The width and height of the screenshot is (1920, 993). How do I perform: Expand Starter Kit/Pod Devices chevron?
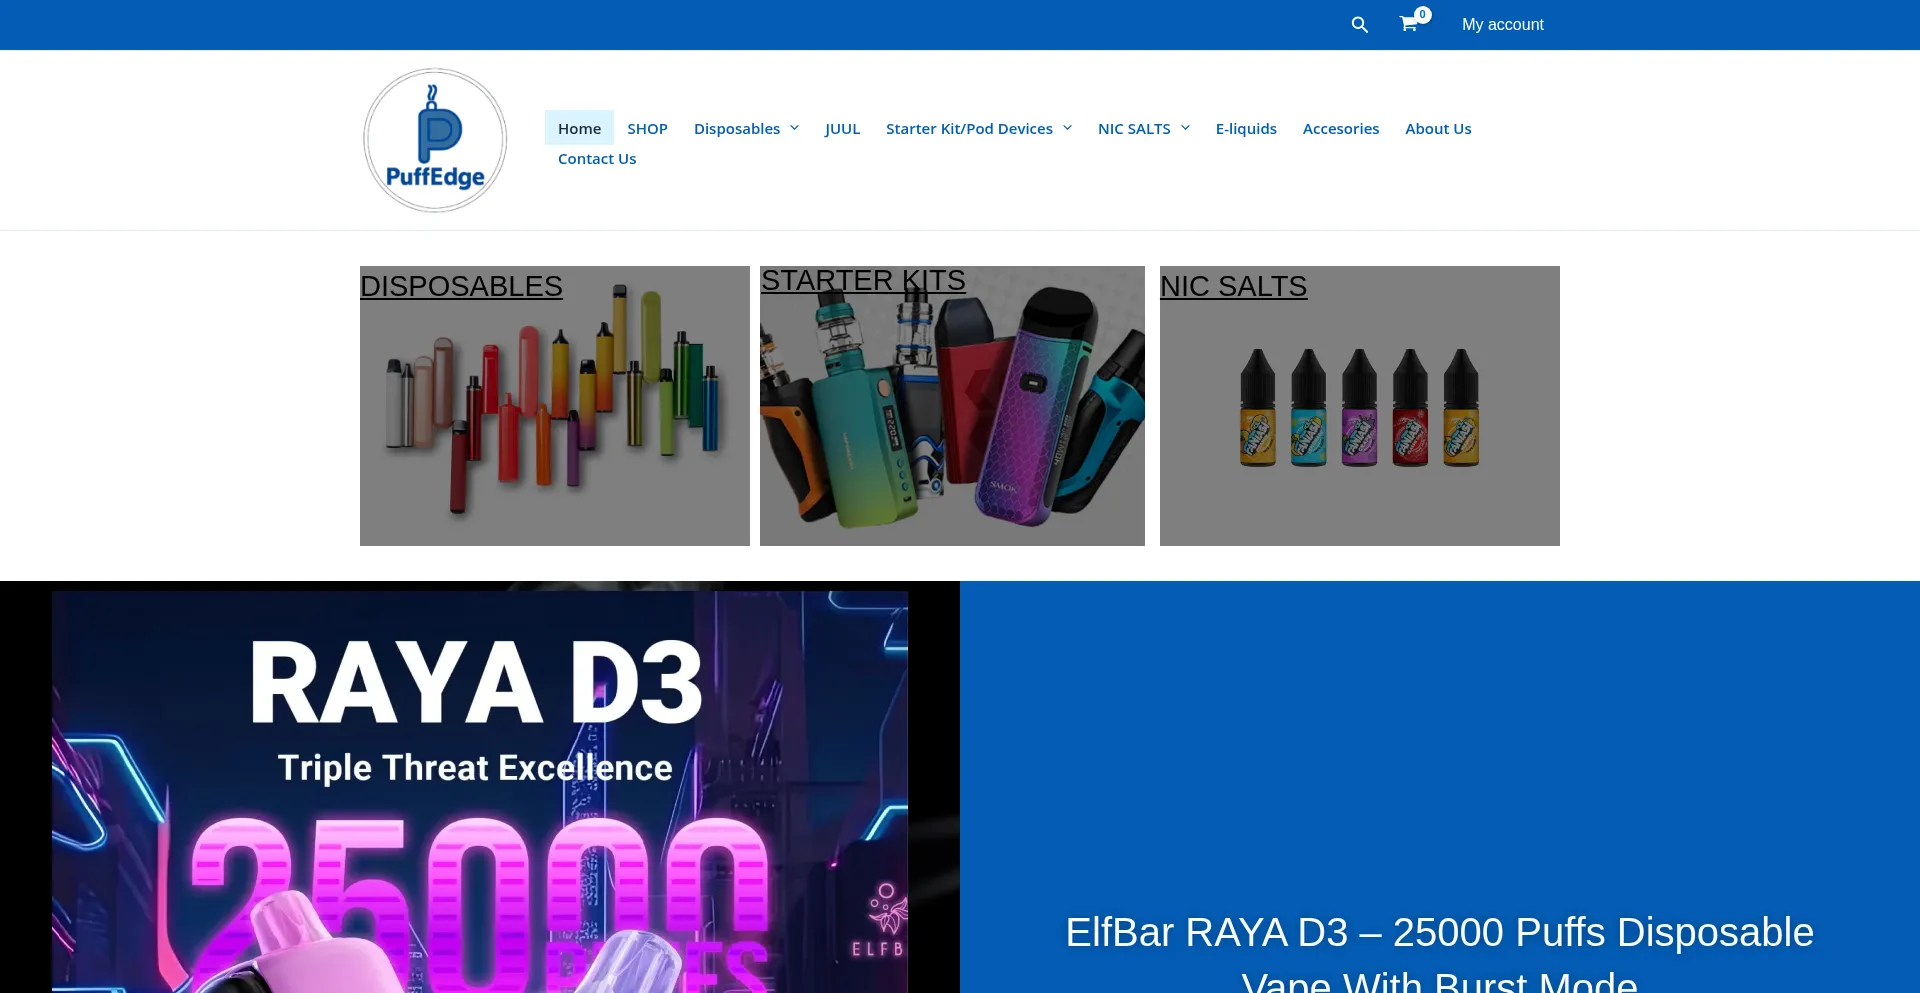pos(1067,128)
